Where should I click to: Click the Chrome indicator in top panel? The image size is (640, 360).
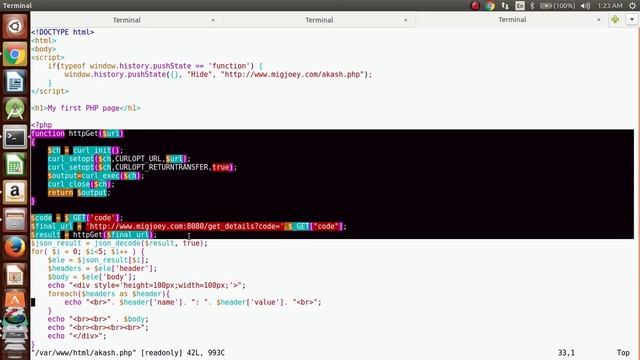[x=490, y=6]
